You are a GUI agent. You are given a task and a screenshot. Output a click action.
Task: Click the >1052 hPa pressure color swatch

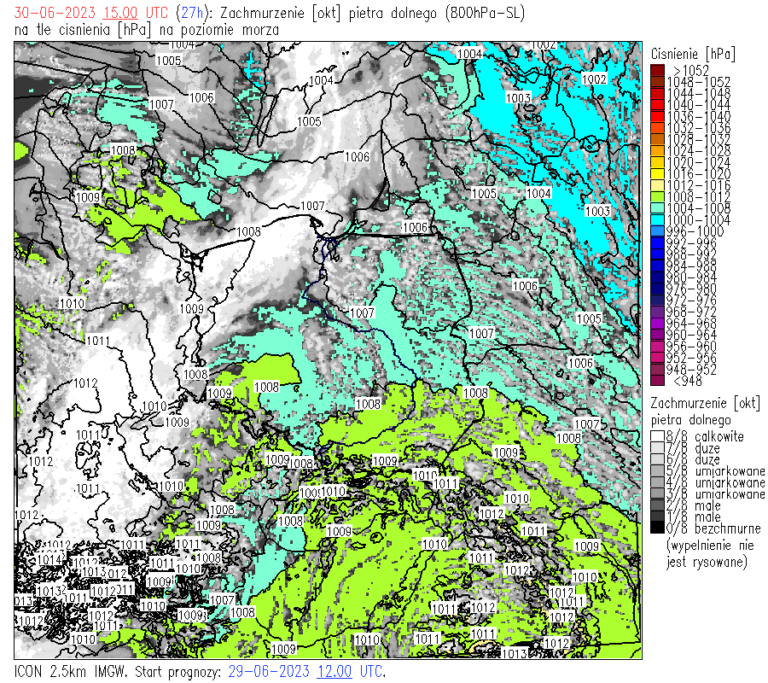[x=655, y=70]
